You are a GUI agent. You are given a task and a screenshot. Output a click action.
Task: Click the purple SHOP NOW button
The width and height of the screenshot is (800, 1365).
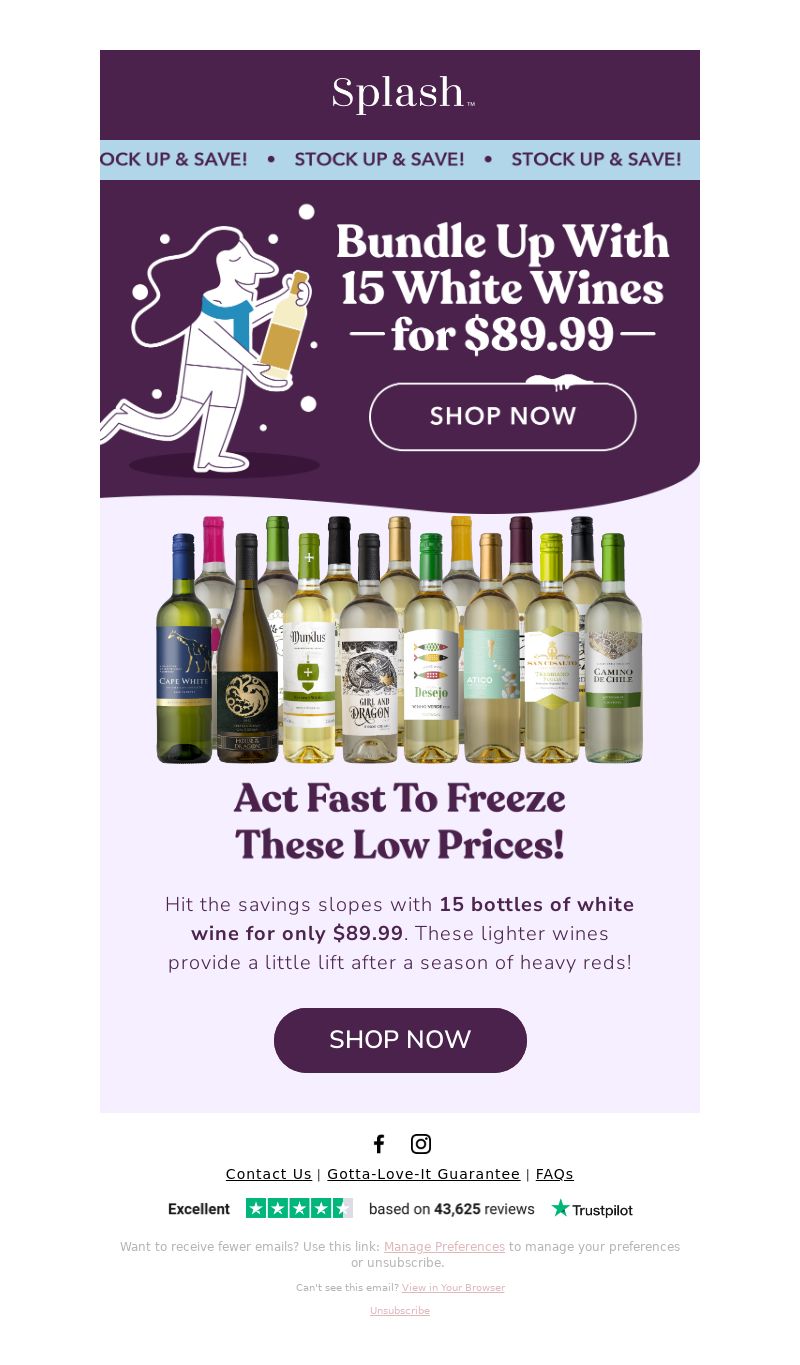coord(400,1040)
